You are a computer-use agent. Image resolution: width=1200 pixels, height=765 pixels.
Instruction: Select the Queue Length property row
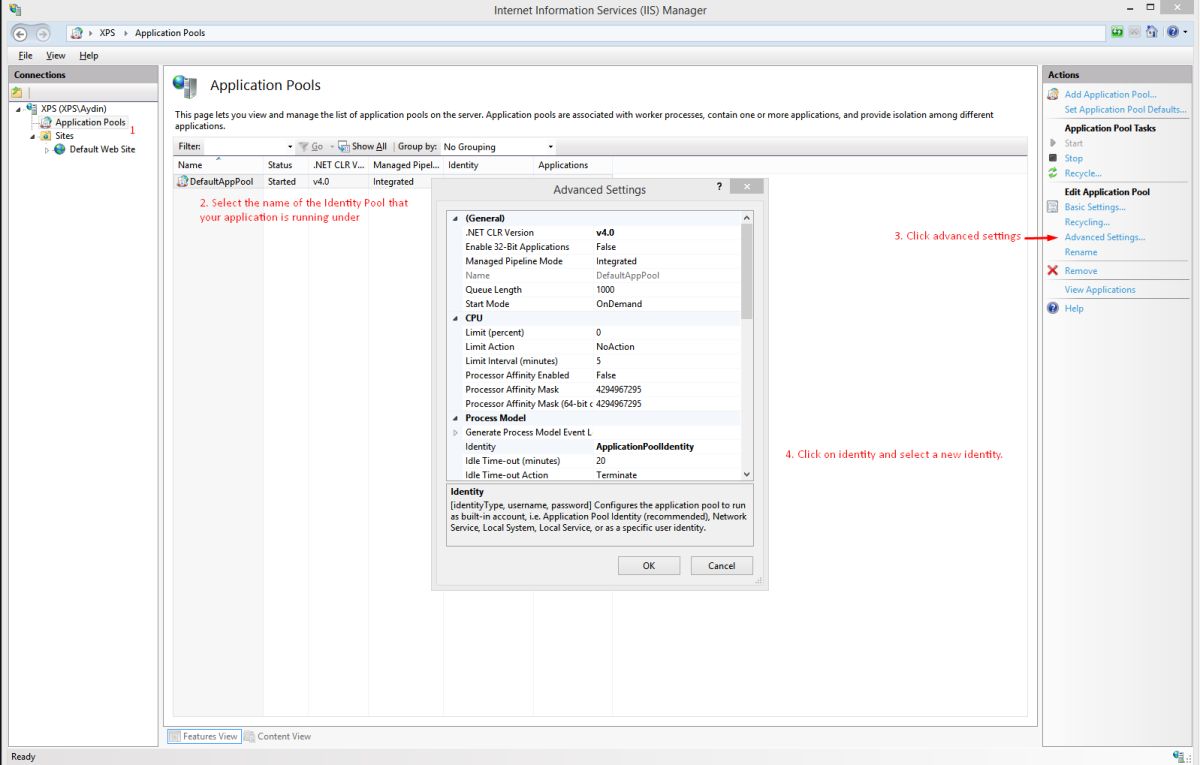click(x=596, y=289)
